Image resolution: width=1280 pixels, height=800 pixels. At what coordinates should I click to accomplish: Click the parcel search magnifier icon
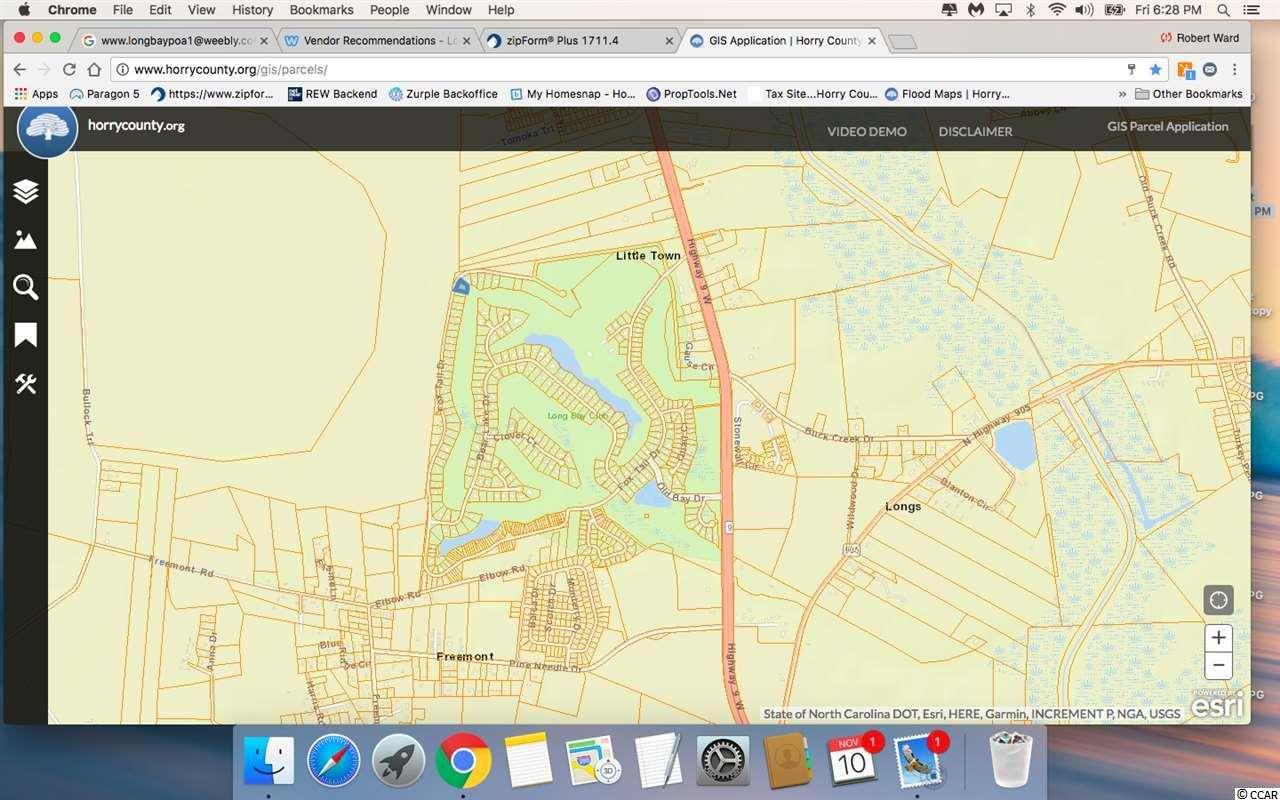[26, 288]
